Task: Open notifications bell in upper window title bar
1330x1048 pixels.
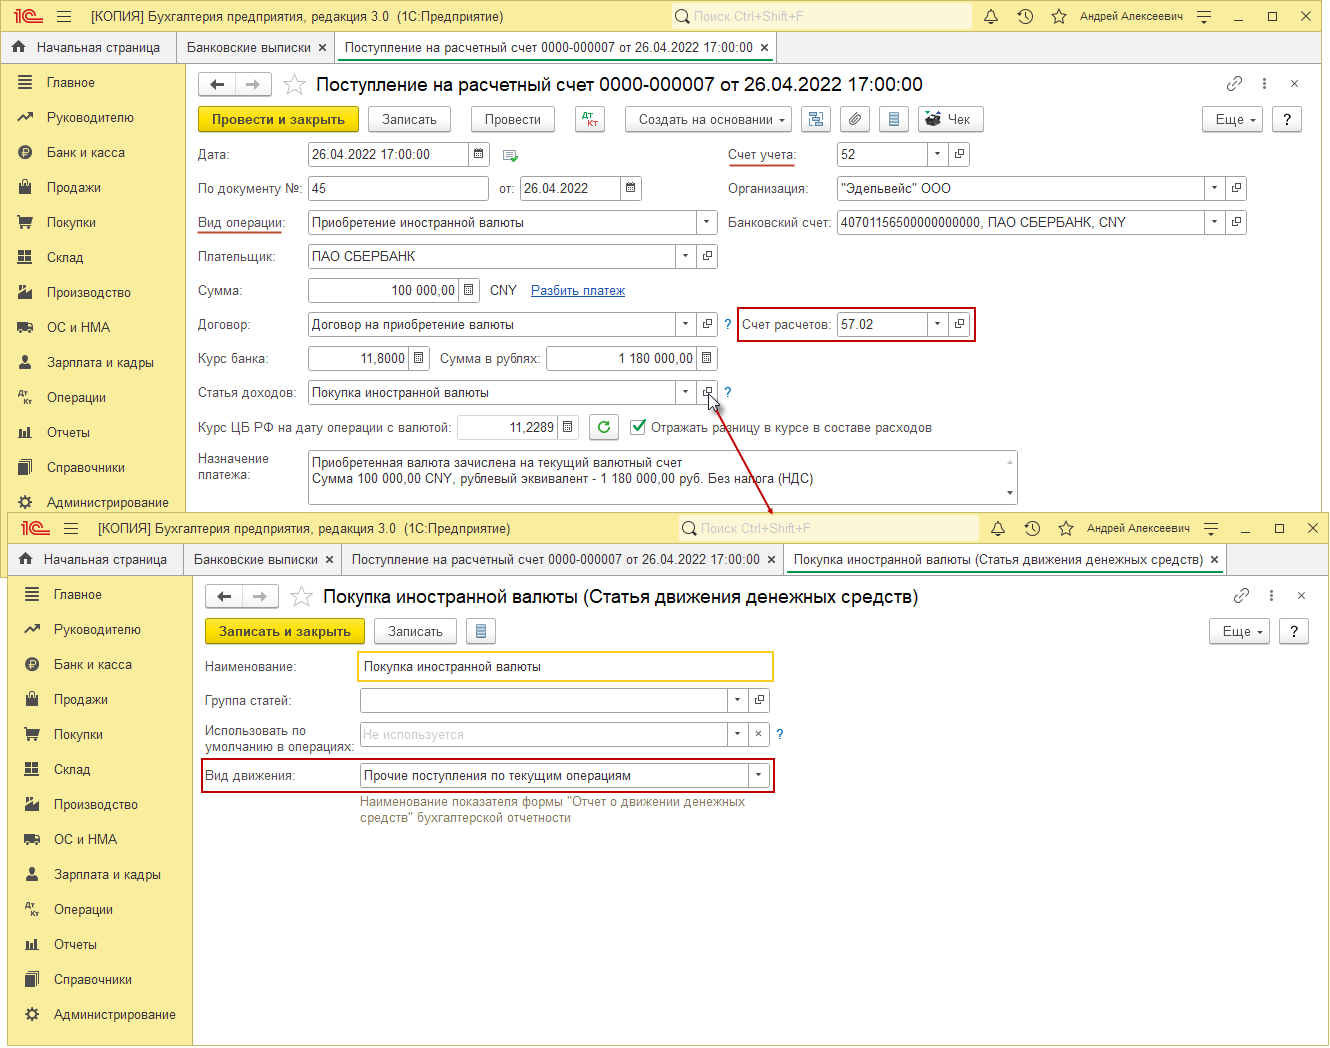Action: click(991, 16)
